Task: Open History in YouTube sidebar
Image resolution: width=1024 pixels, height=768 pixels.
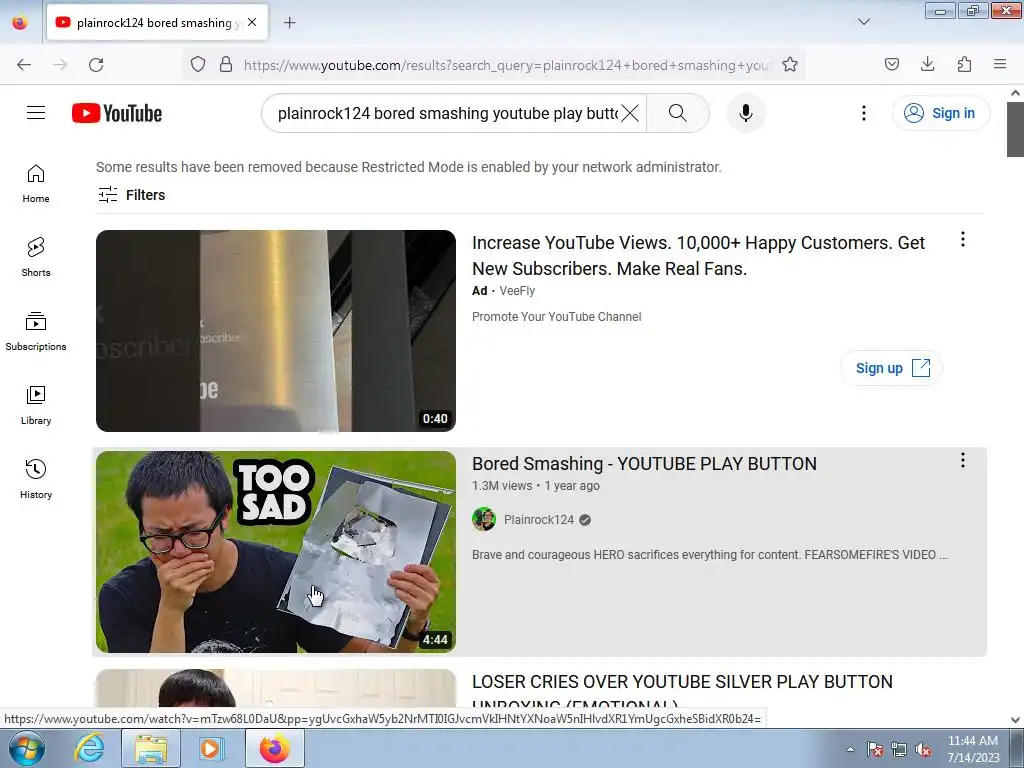Action: [36, 479]
